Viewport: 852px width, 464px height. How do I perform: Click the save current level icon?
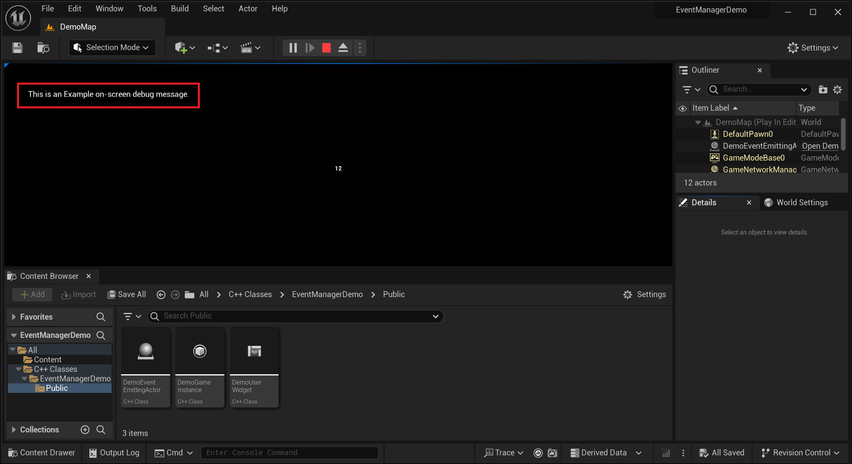[x=17, y=48]
